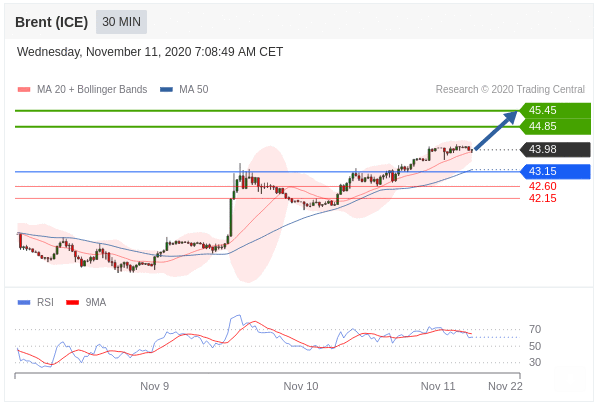Click the red 9MA color swatch

click(72, 302)
